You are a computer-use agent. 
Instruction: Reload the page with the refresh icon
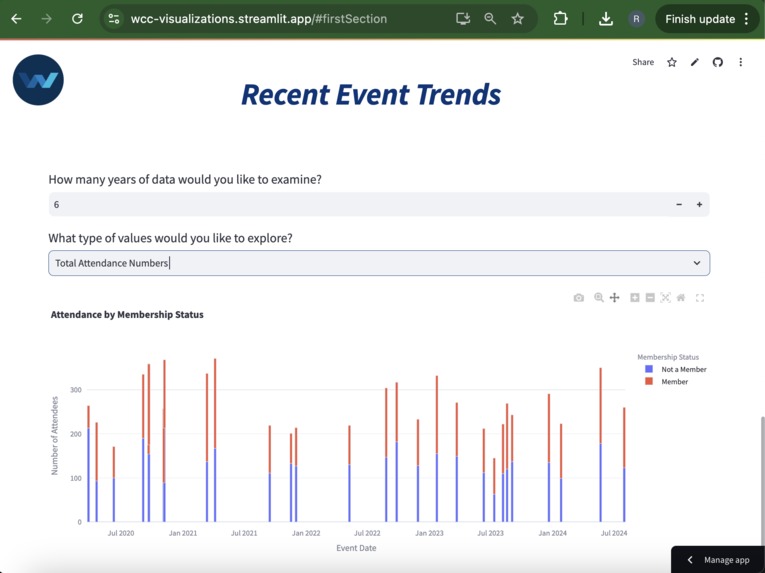(77, 19)
